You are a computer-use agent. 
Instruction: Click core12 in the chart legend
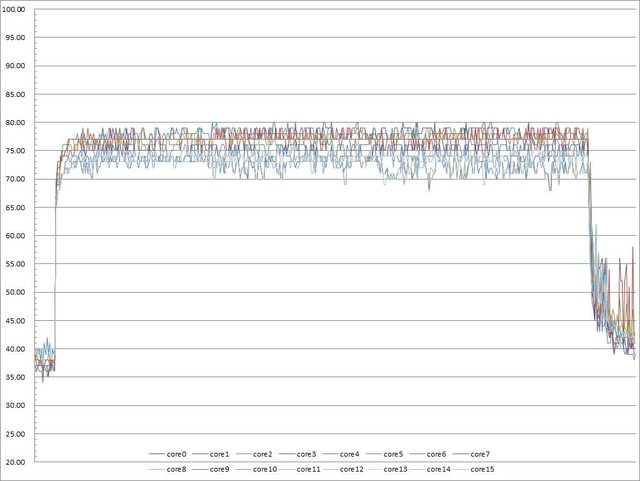352,468
